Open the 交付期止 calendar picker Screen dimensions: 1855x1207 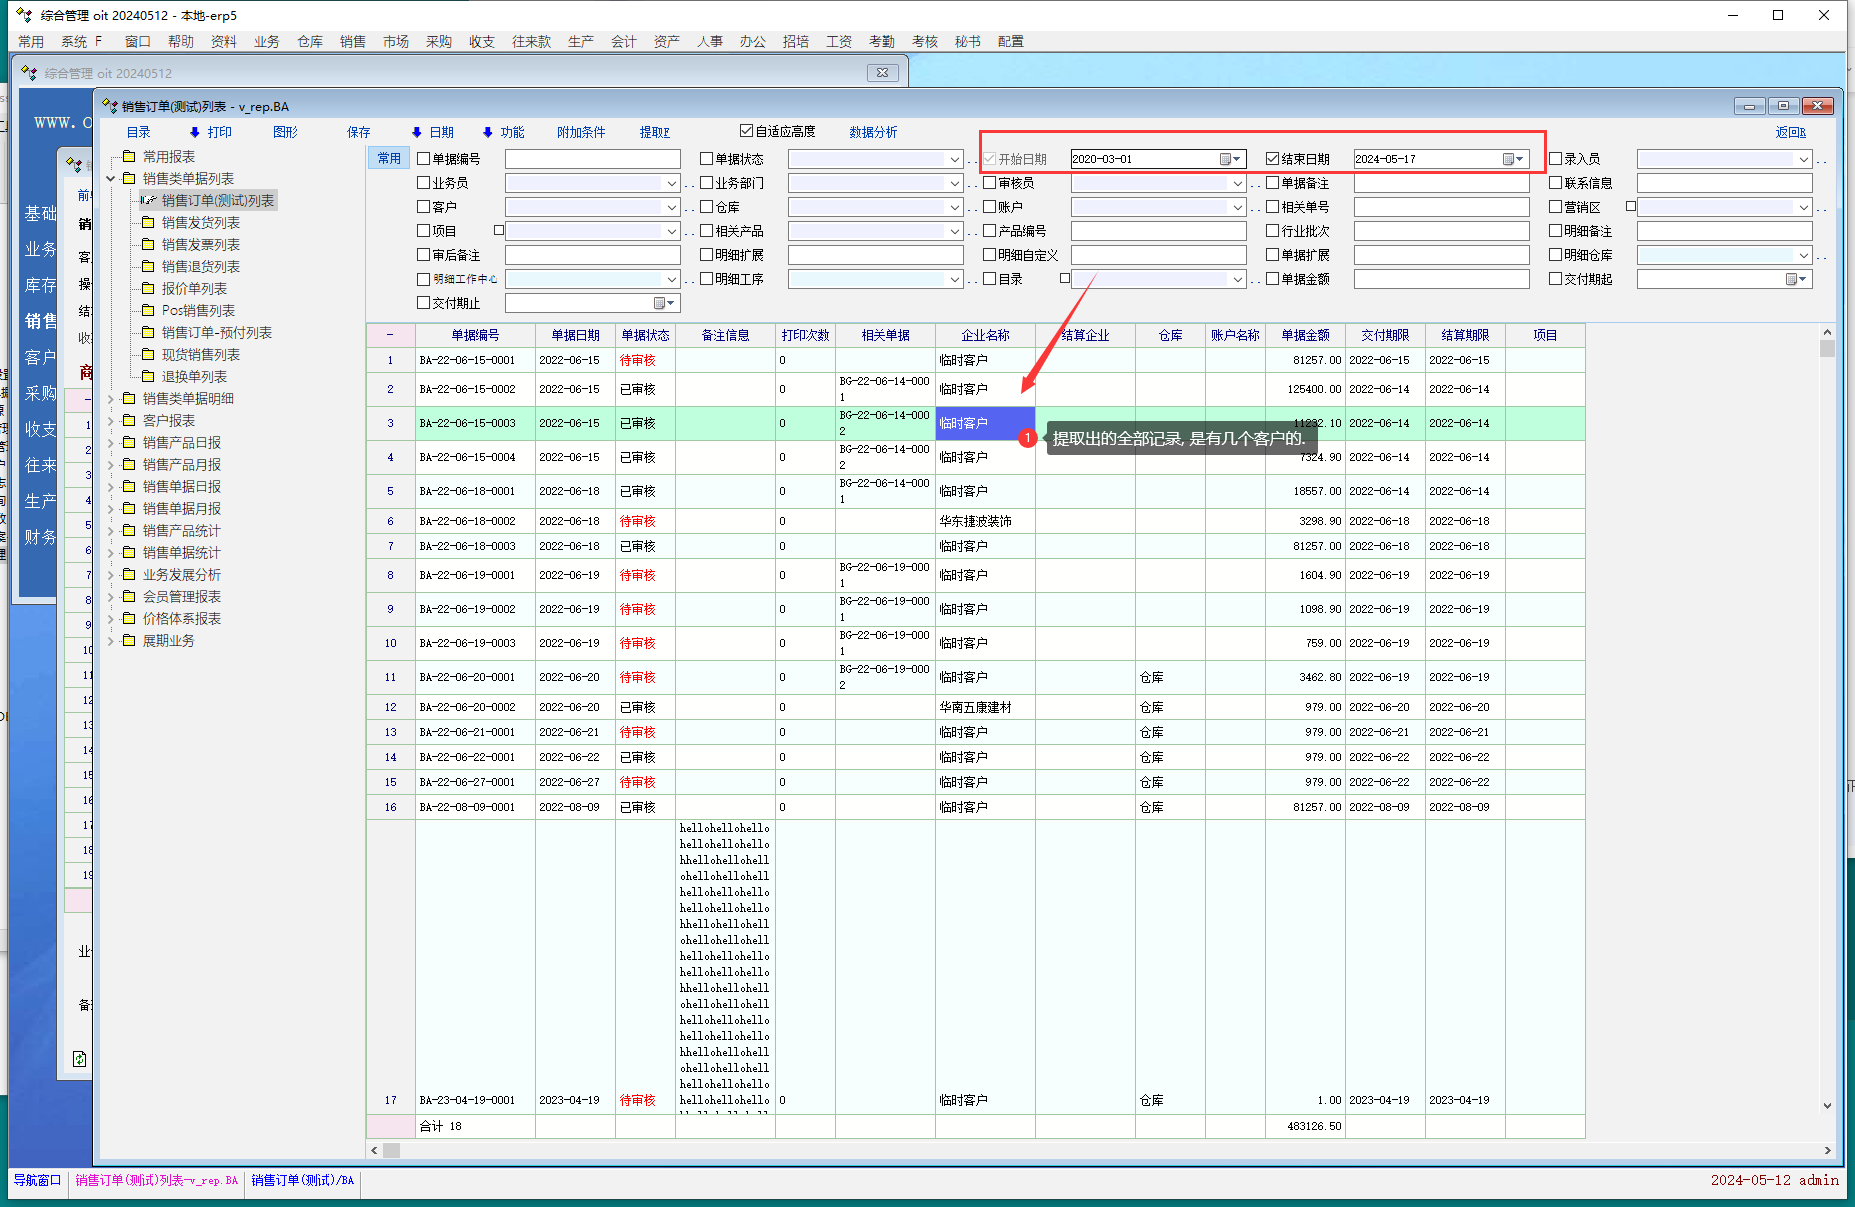663,303
